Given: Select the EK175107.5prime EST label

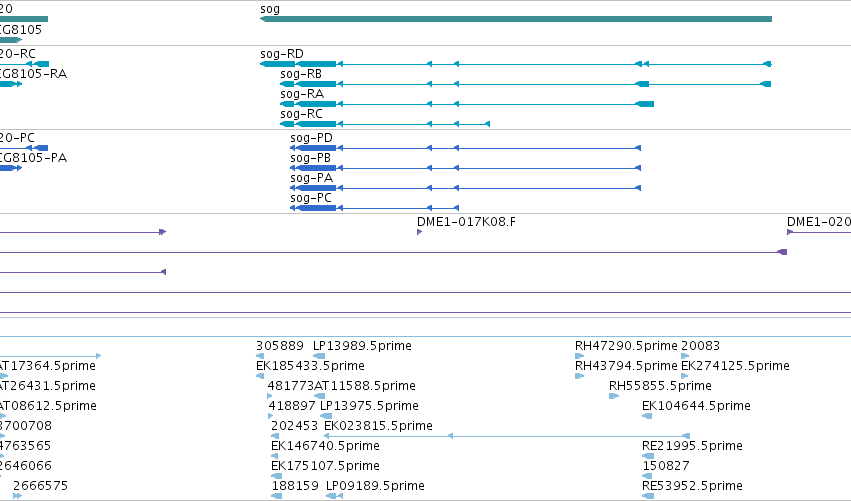Looking at the screenshot, I should [325, 466].
